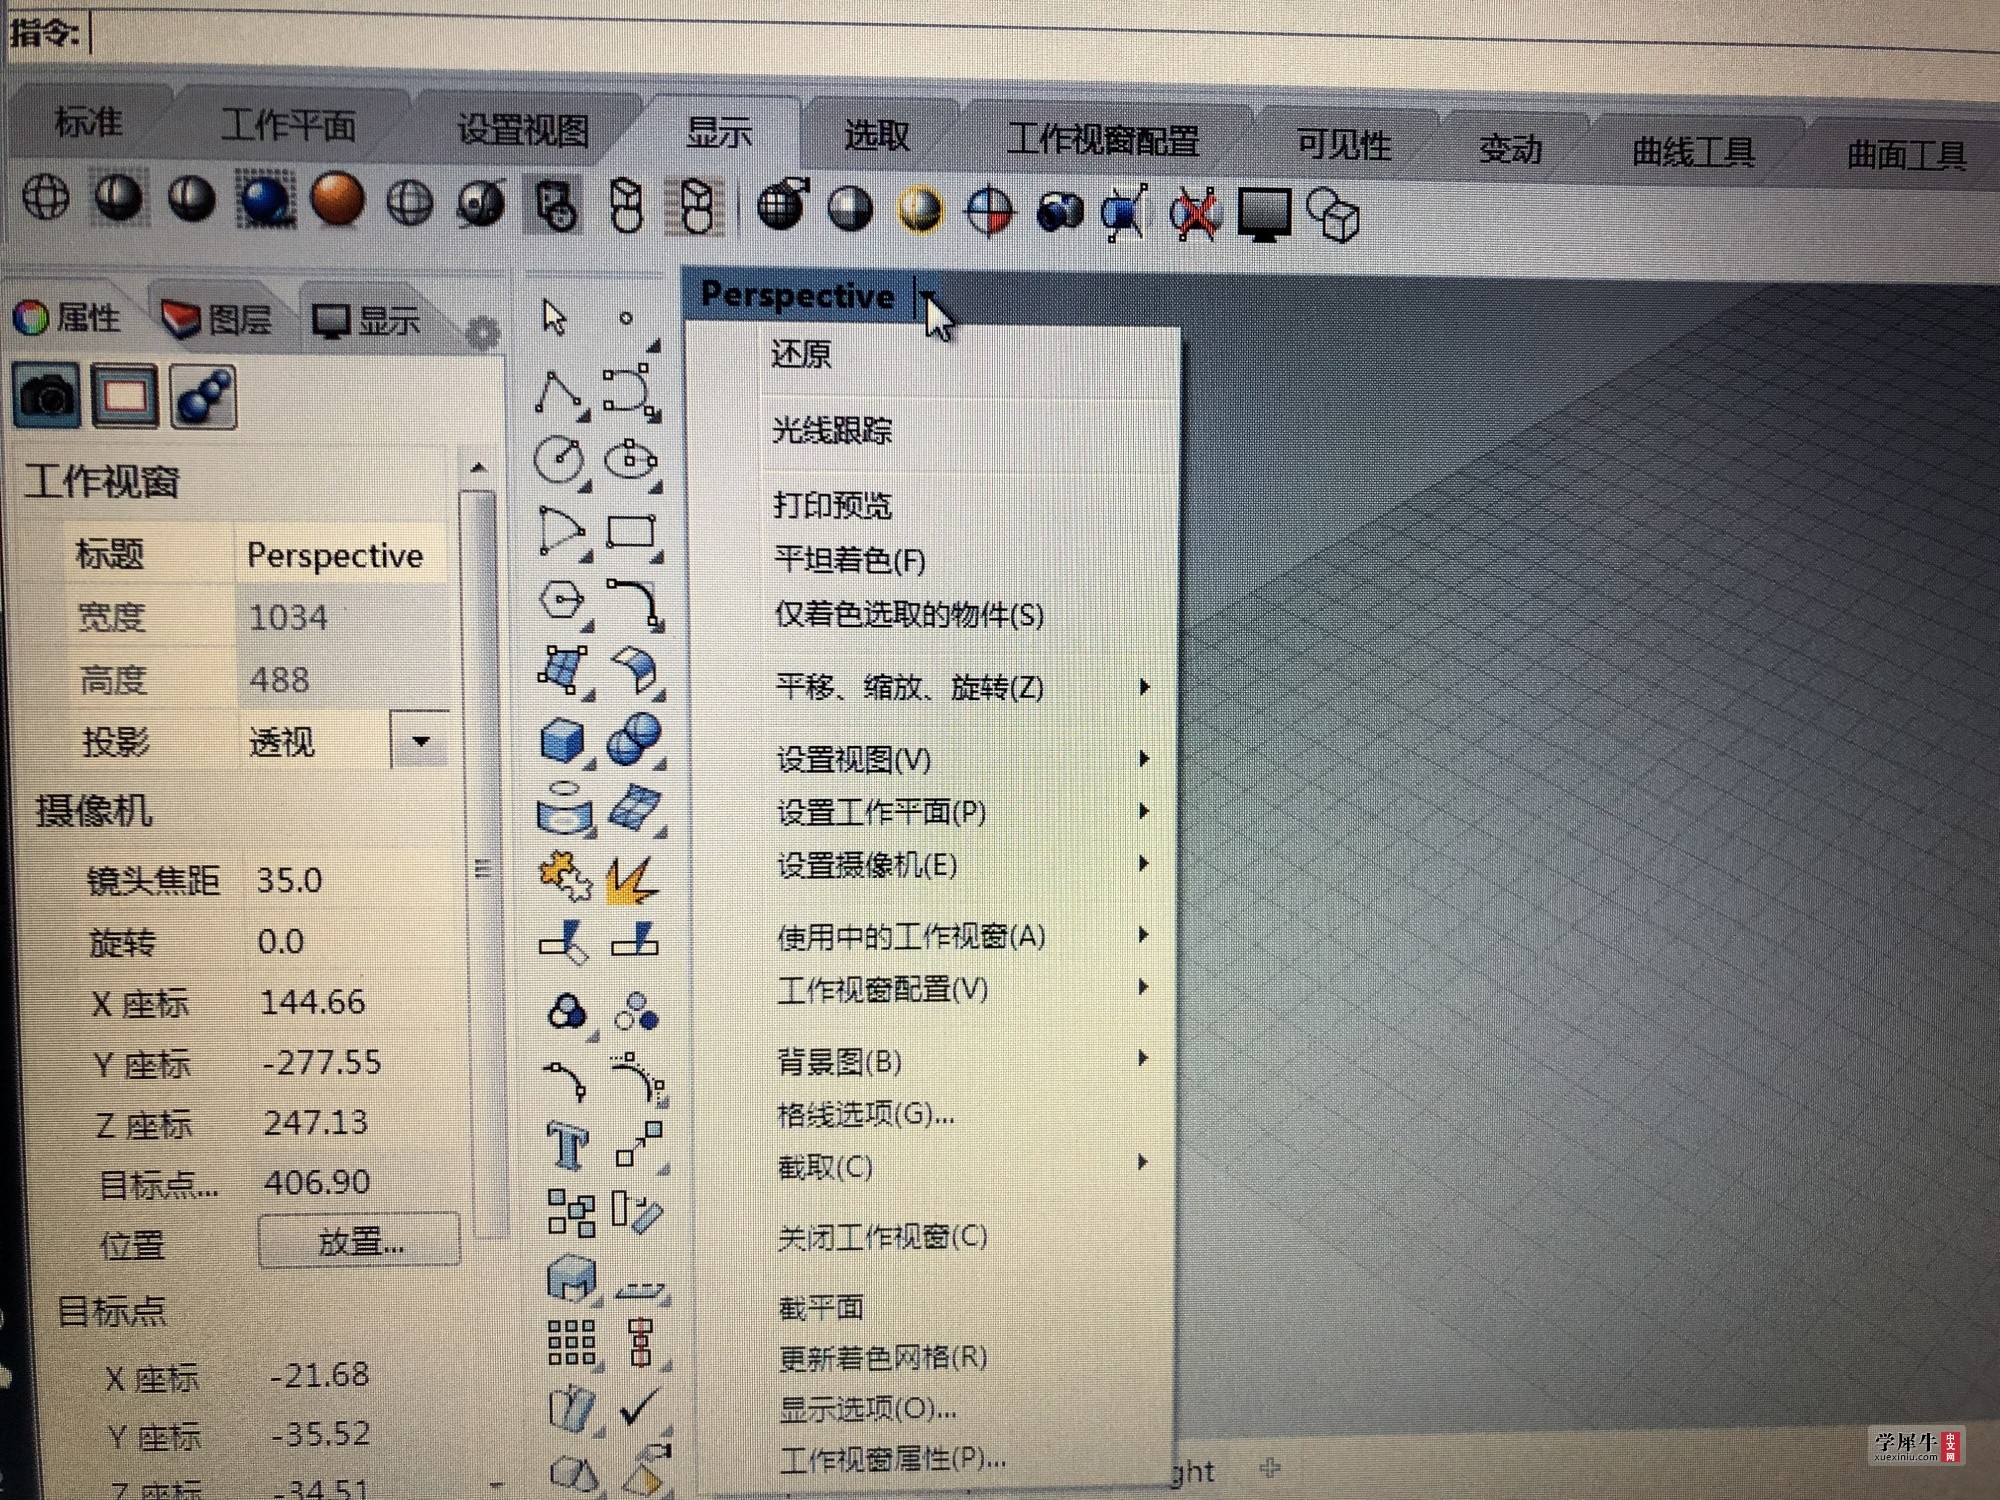Choose 更新着色网格(R) entry

pos(883,1357)
